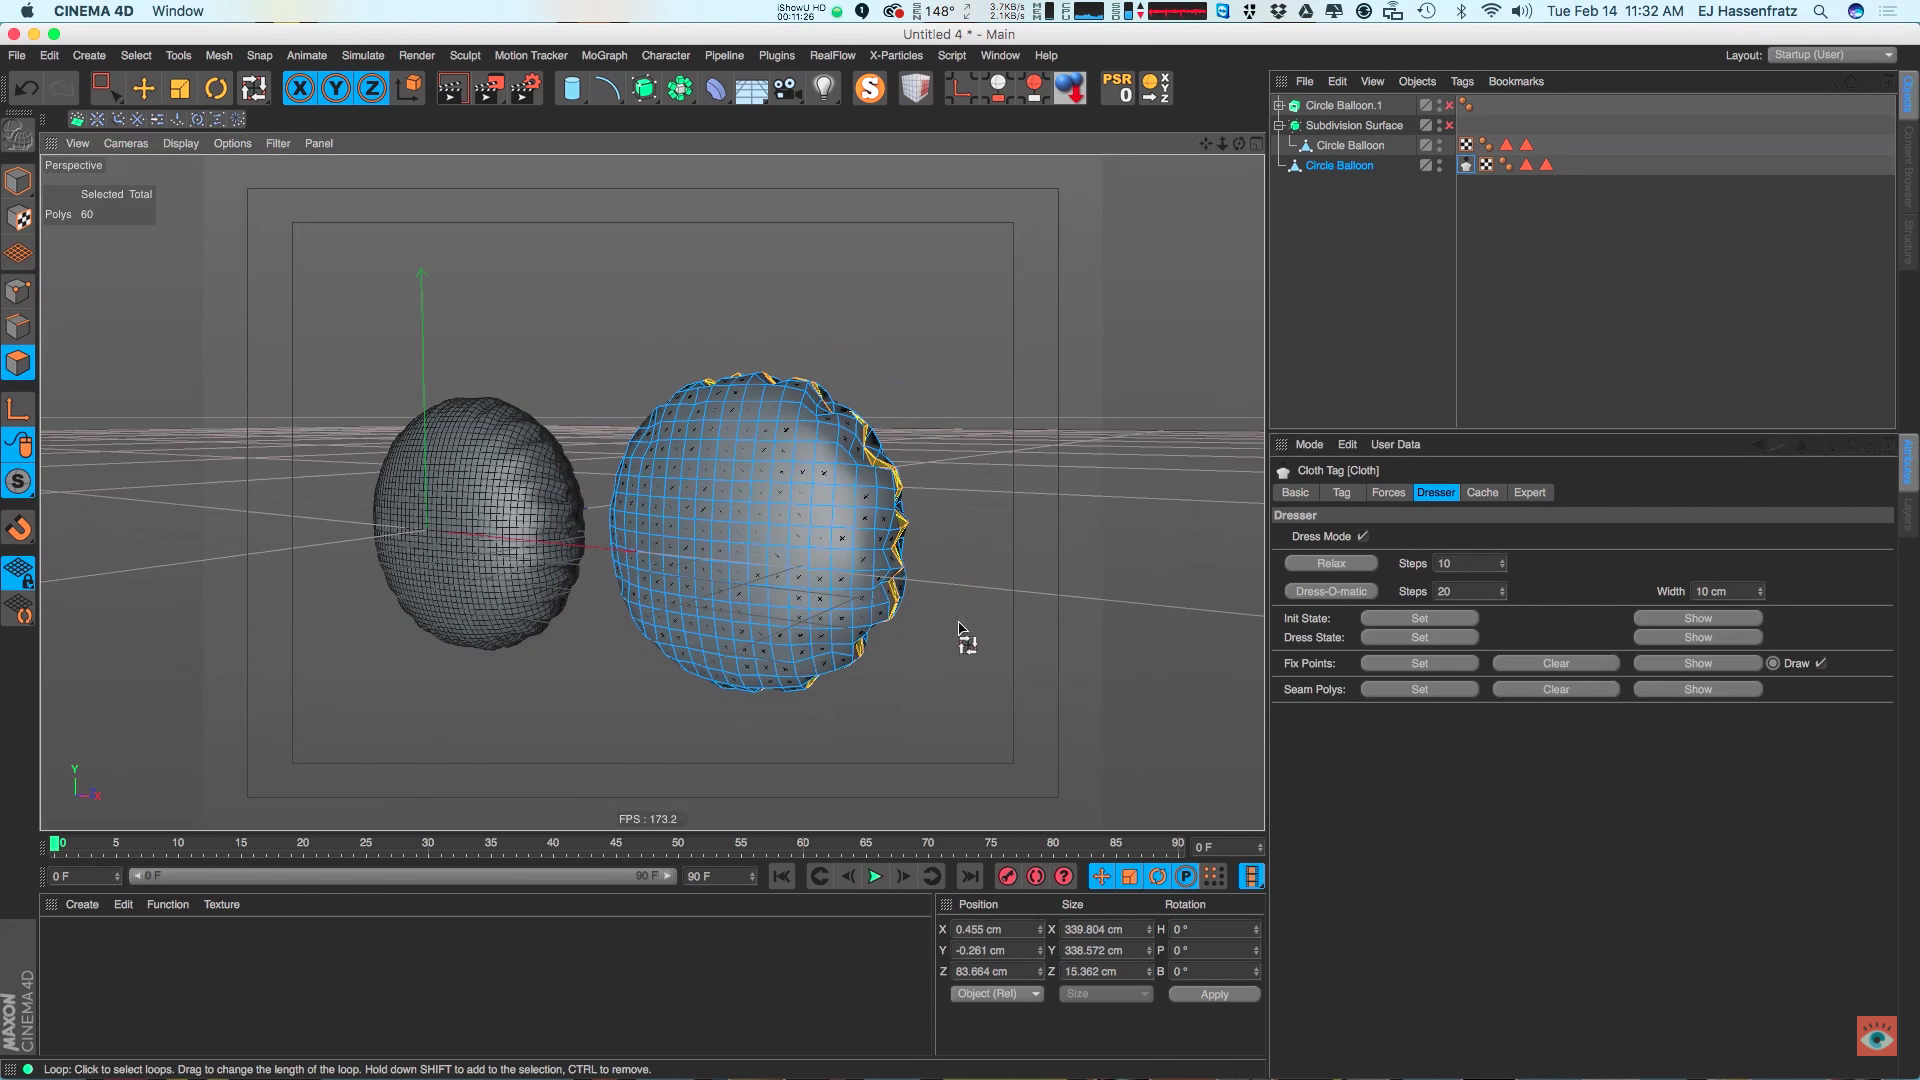The image size is (1920, 1080).
Task: Click the Dress-O-matic button
Action: tap(1331, 592)
